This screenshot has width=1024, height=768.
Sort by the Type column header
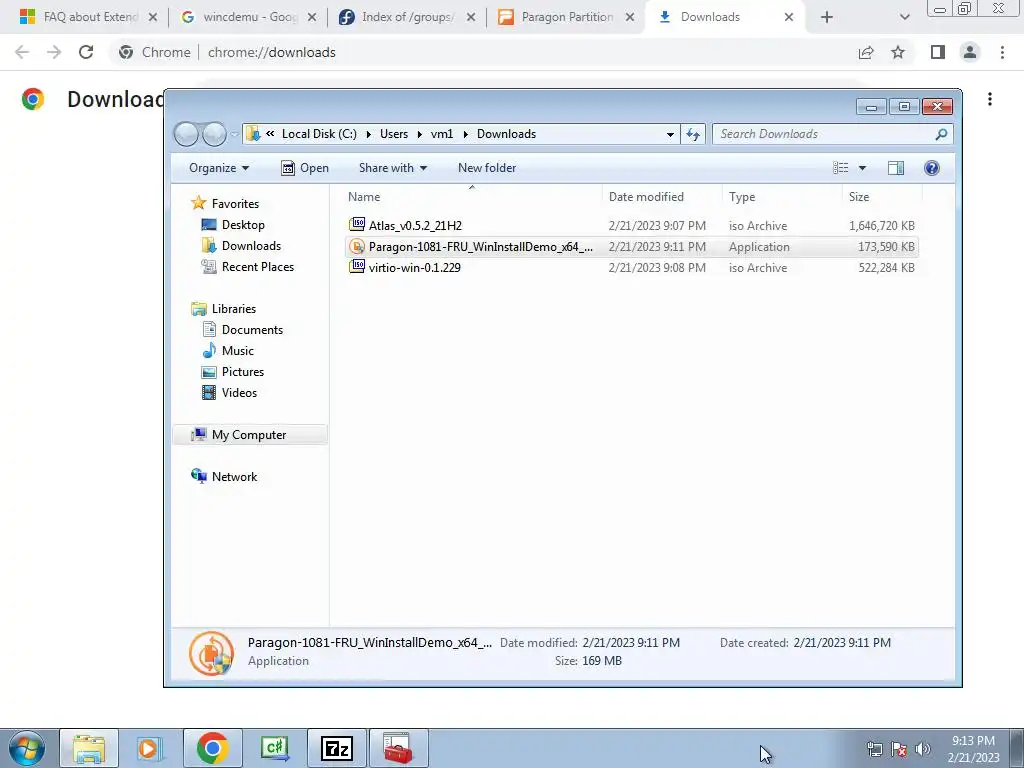(x=782, y=197)
